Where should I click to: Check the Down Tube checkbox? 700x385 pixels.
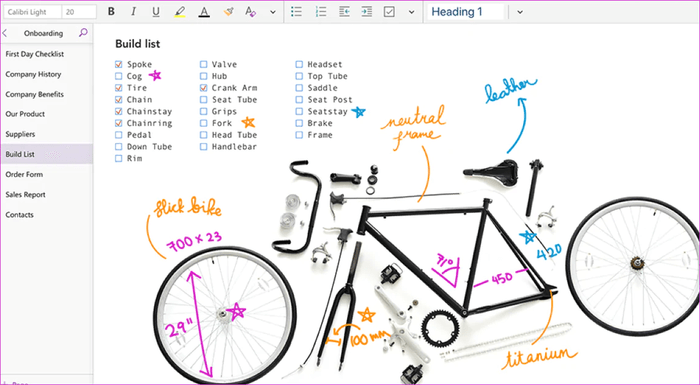point(118,146)
